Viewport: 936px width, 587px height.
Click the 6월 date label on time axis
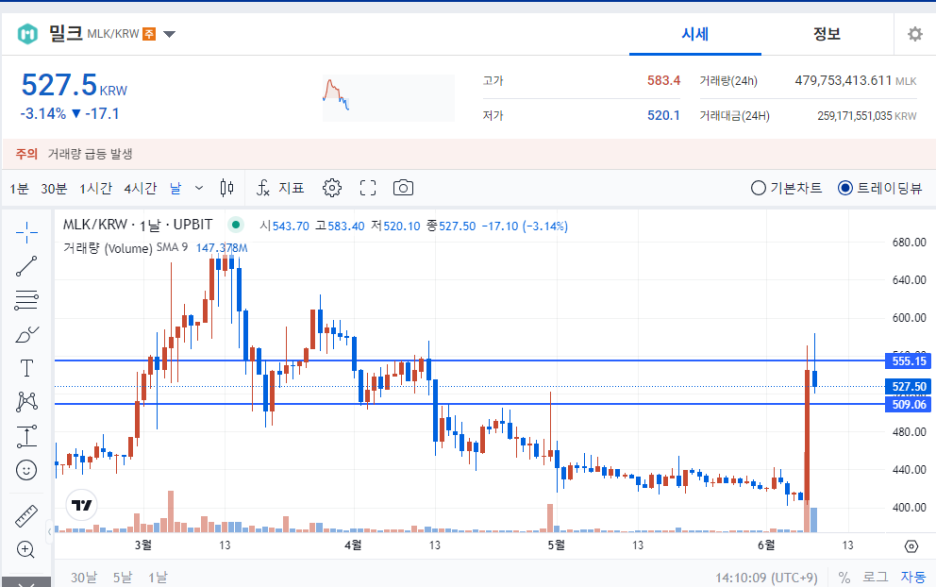766,545
